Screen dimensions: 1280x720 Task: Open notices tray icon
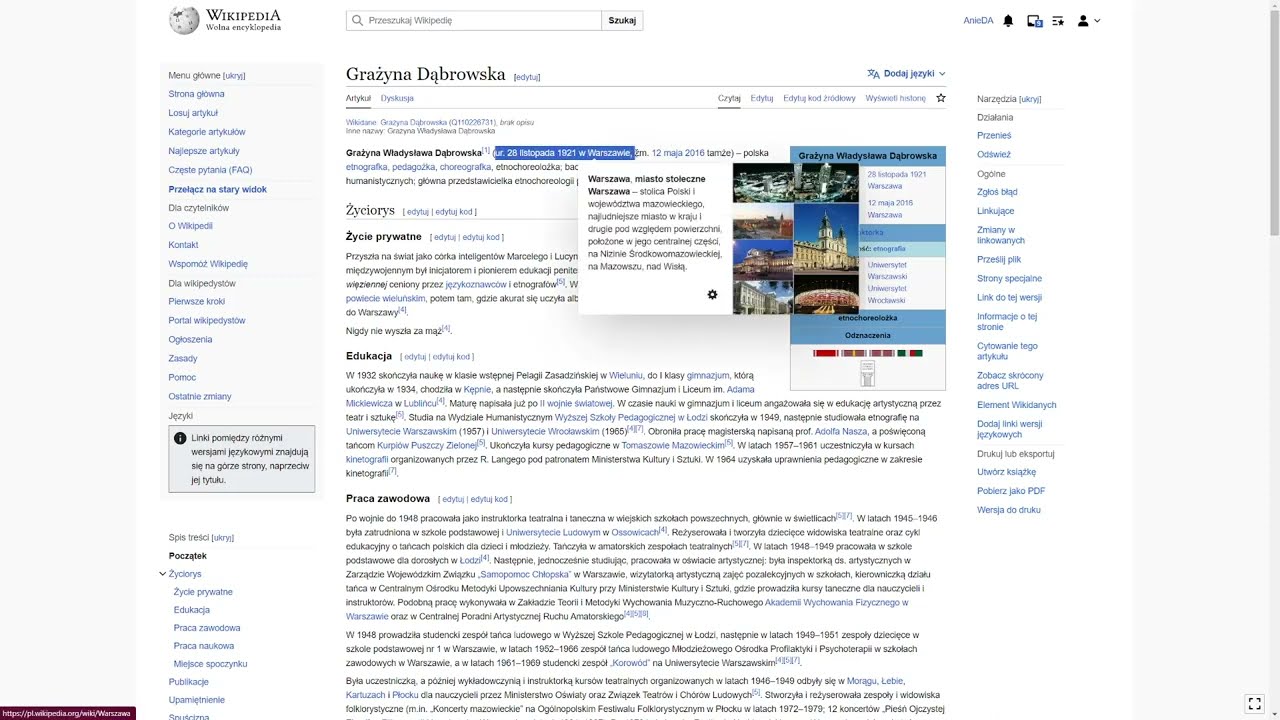click(1034, 20)
